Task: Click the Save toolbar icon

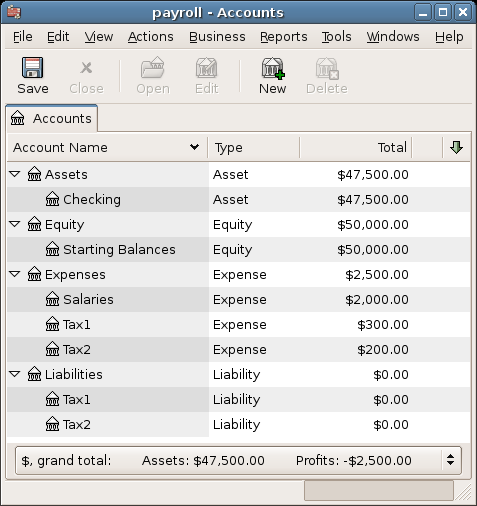Action: coord(32,68)
